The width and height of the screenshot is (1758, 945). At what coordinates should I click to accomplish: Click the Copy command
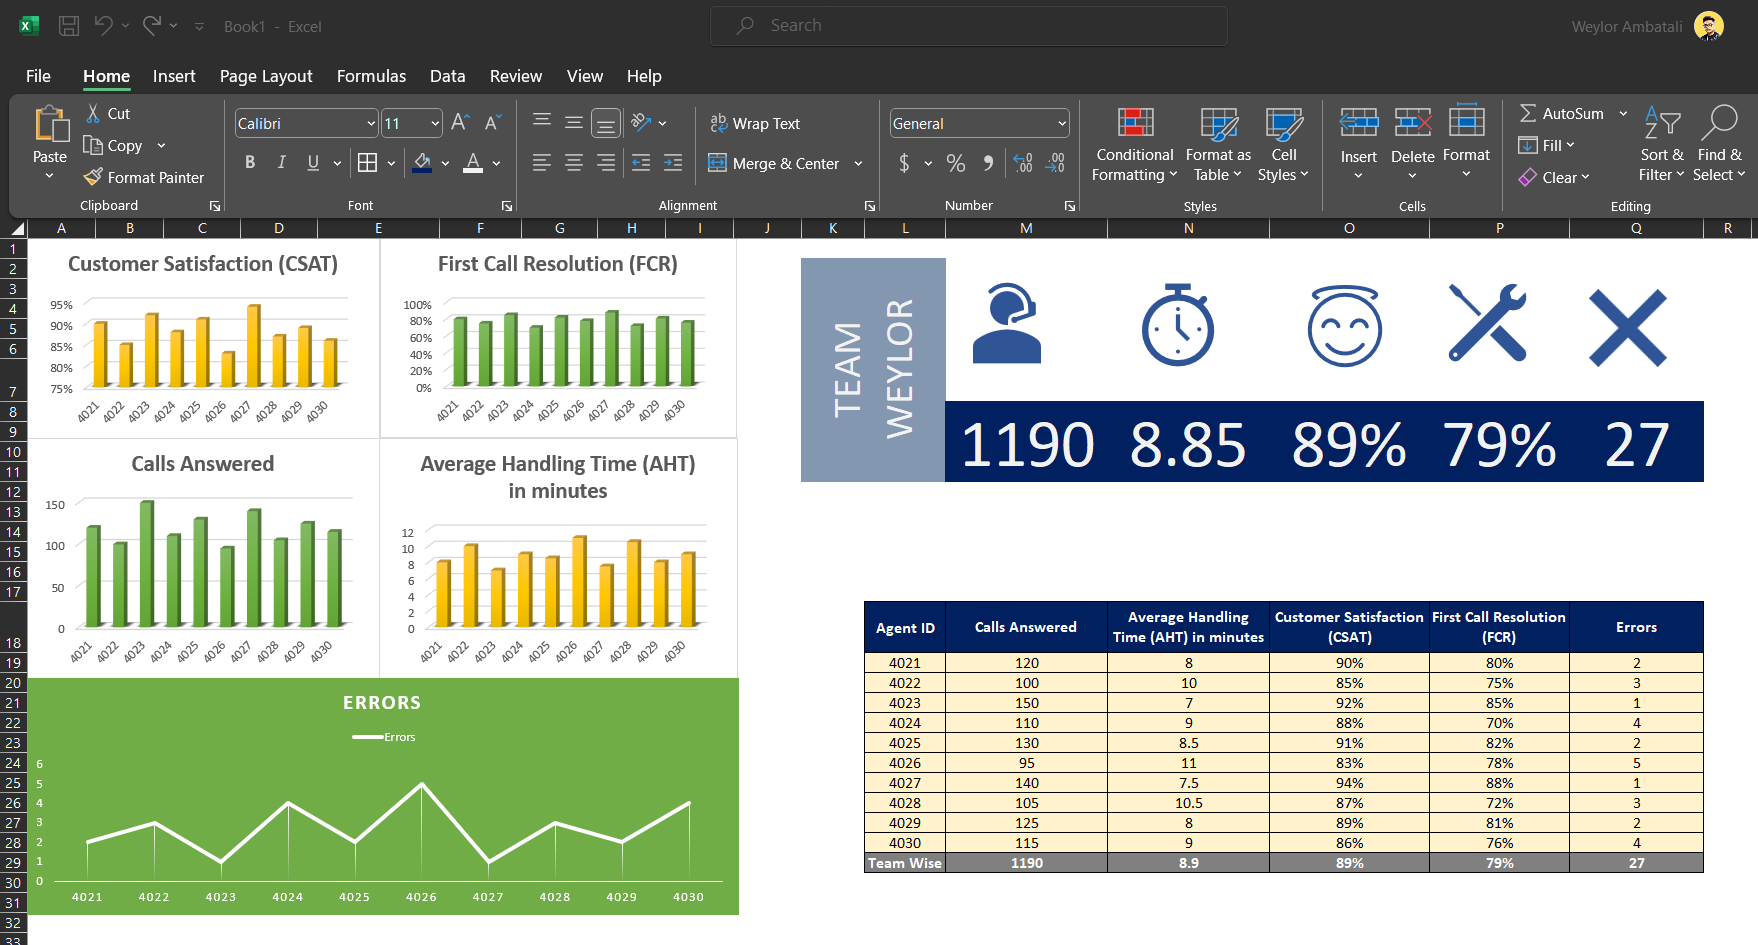tap(113, 145)
